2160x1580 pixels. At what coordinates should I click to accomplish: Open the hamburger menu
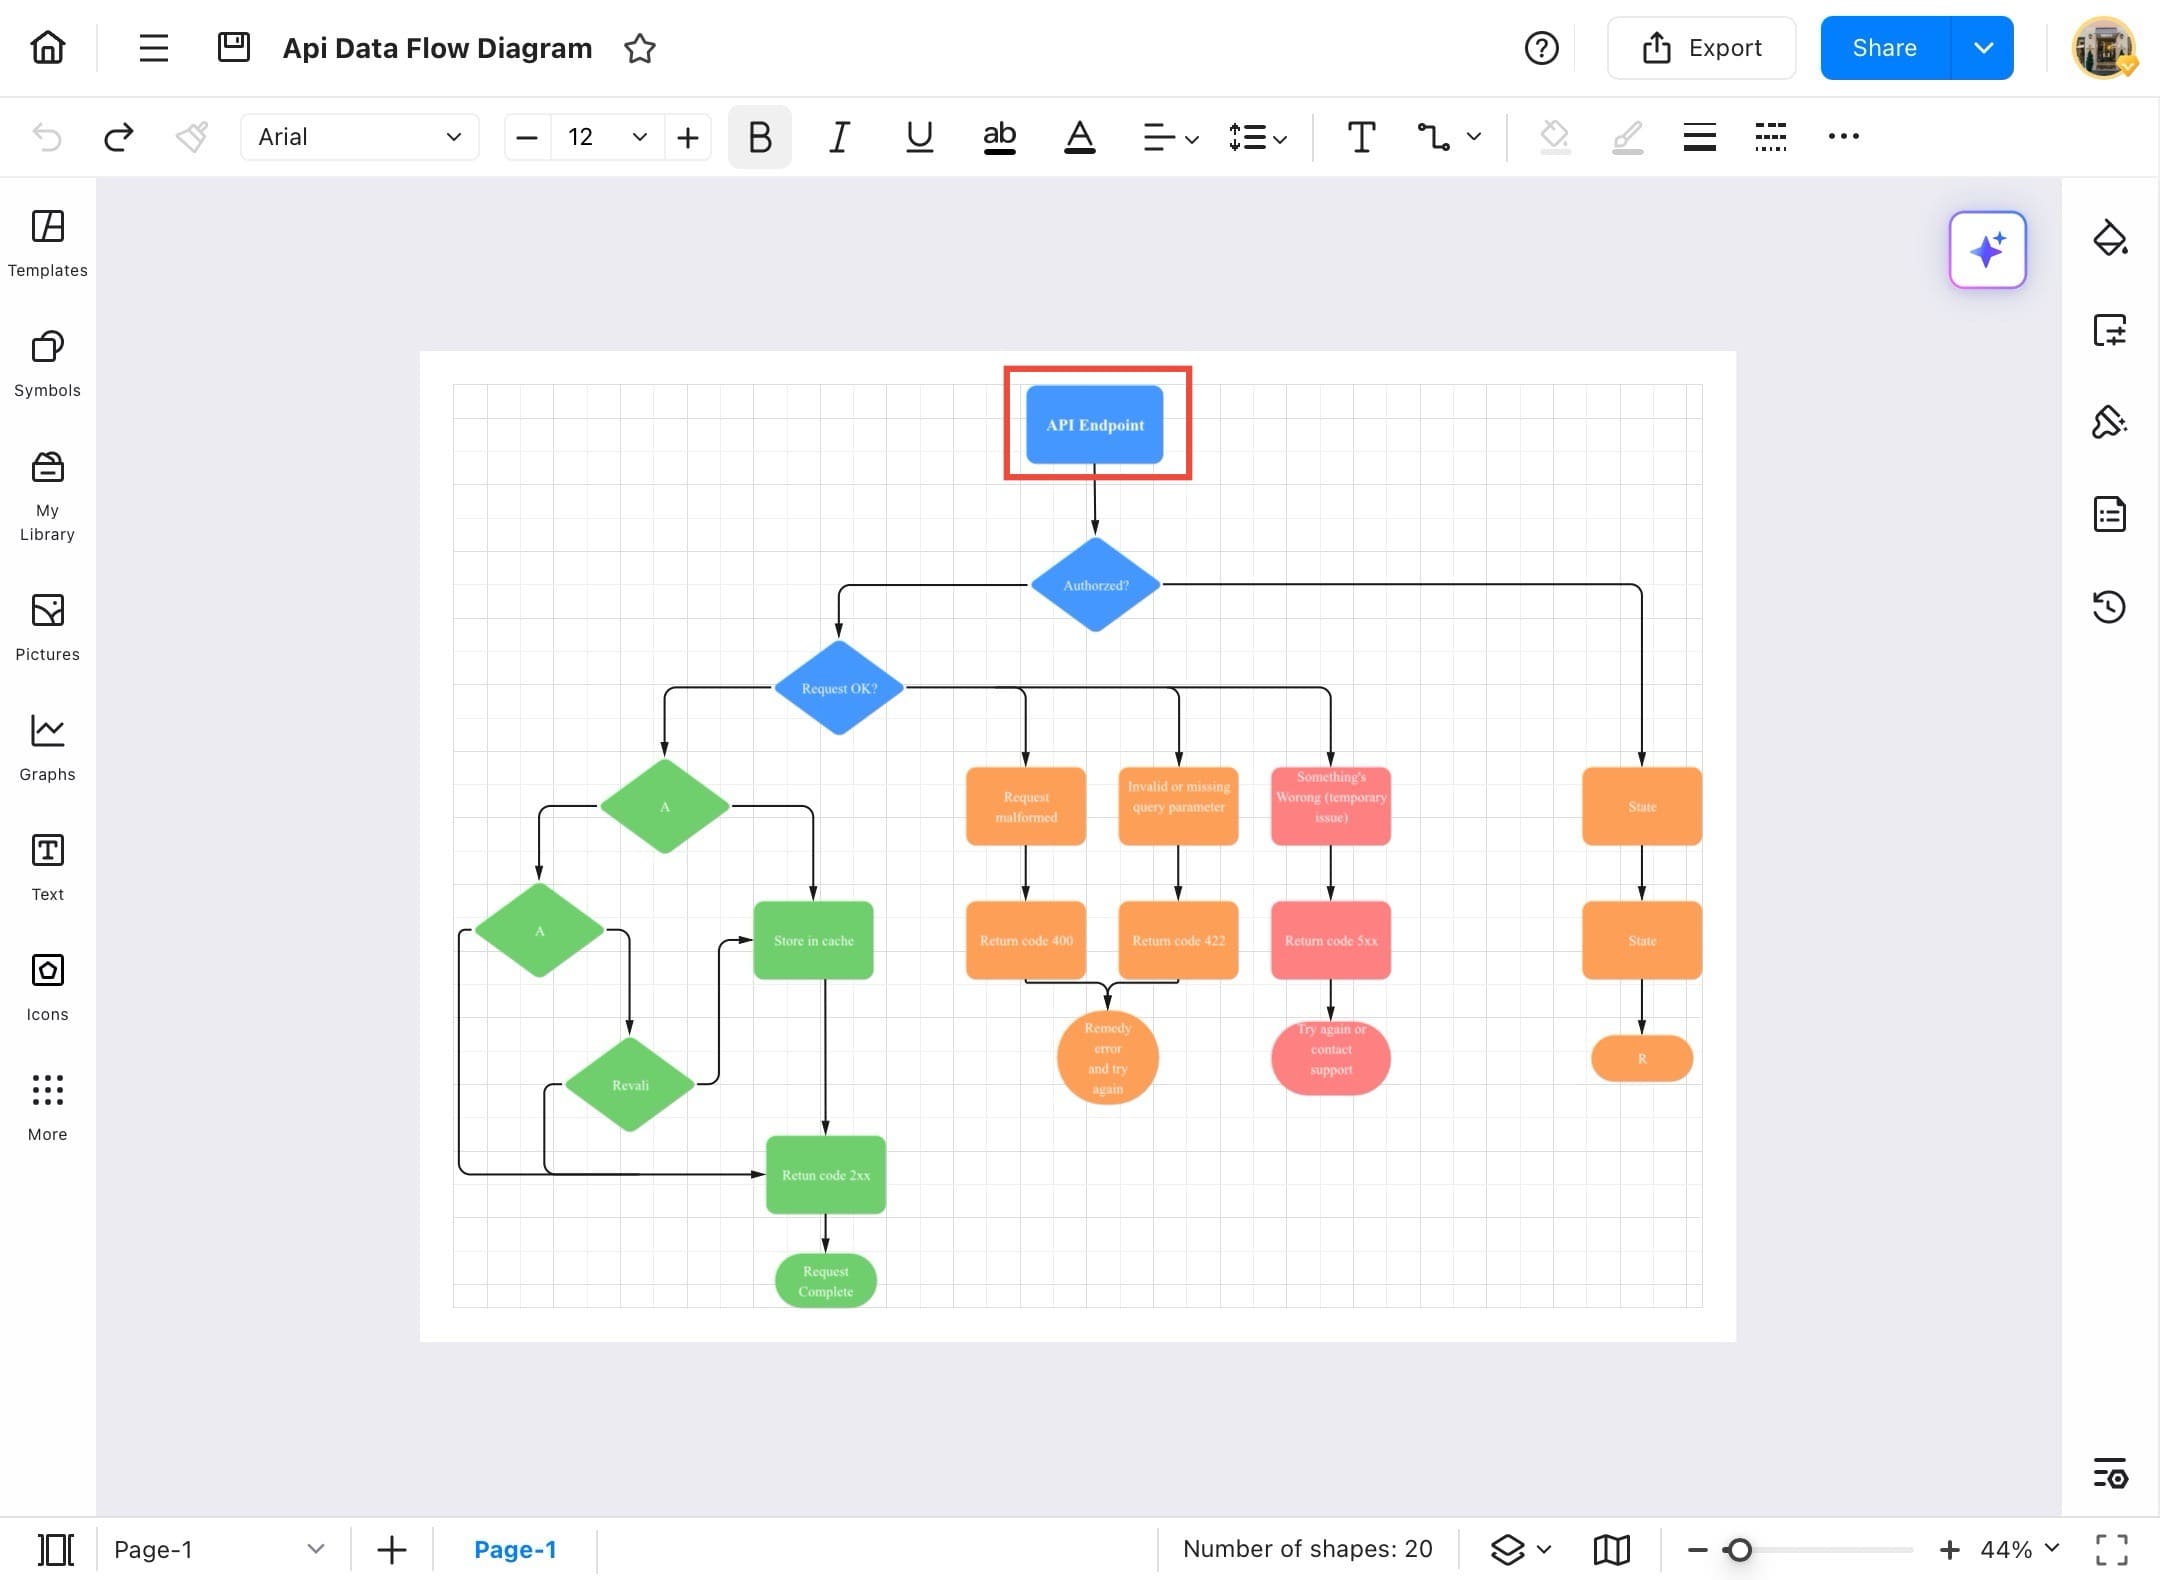152,47
